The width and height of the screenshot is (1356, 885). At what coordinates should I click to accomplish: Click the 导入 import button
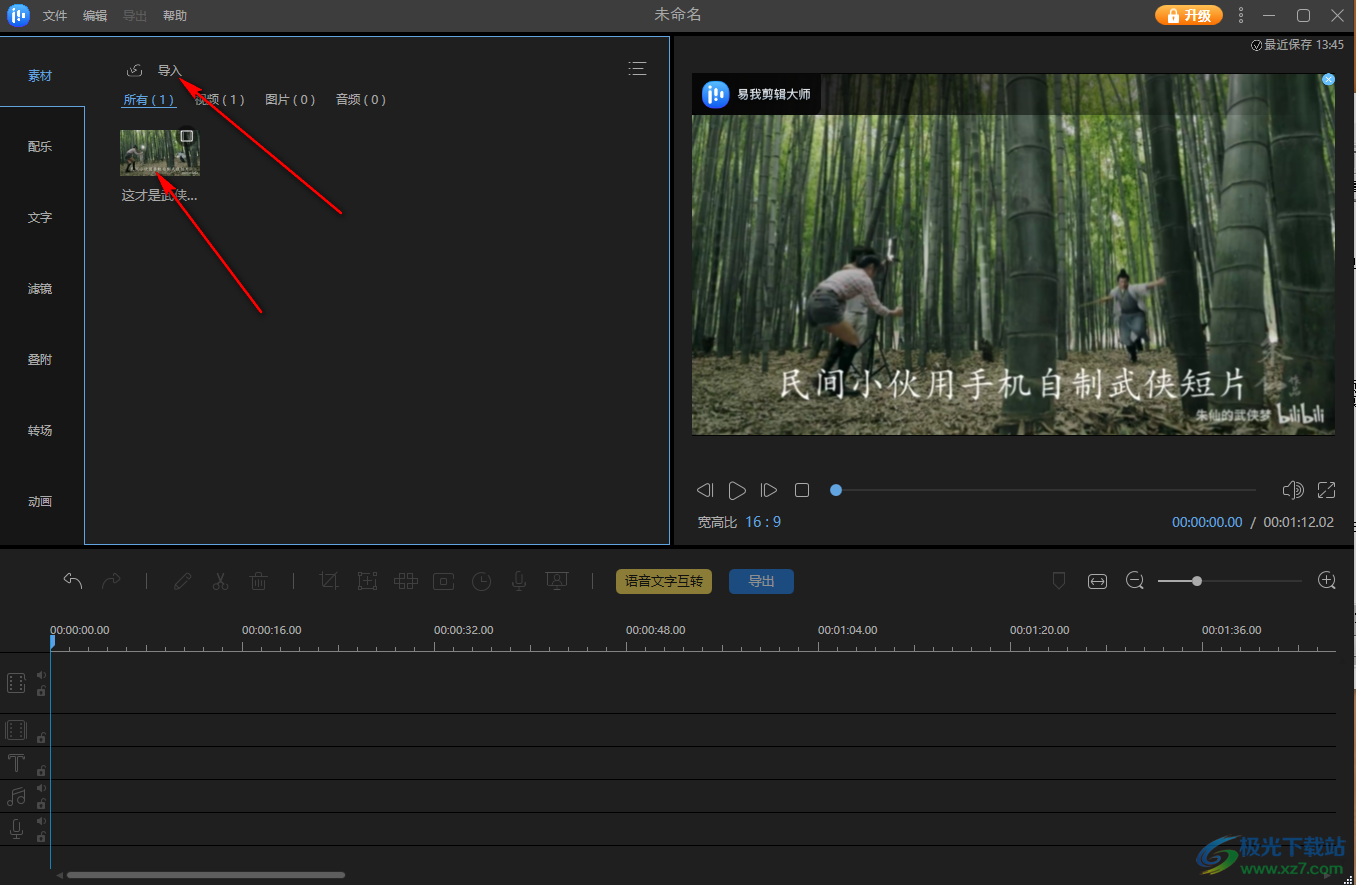click(x=169, y=71)
